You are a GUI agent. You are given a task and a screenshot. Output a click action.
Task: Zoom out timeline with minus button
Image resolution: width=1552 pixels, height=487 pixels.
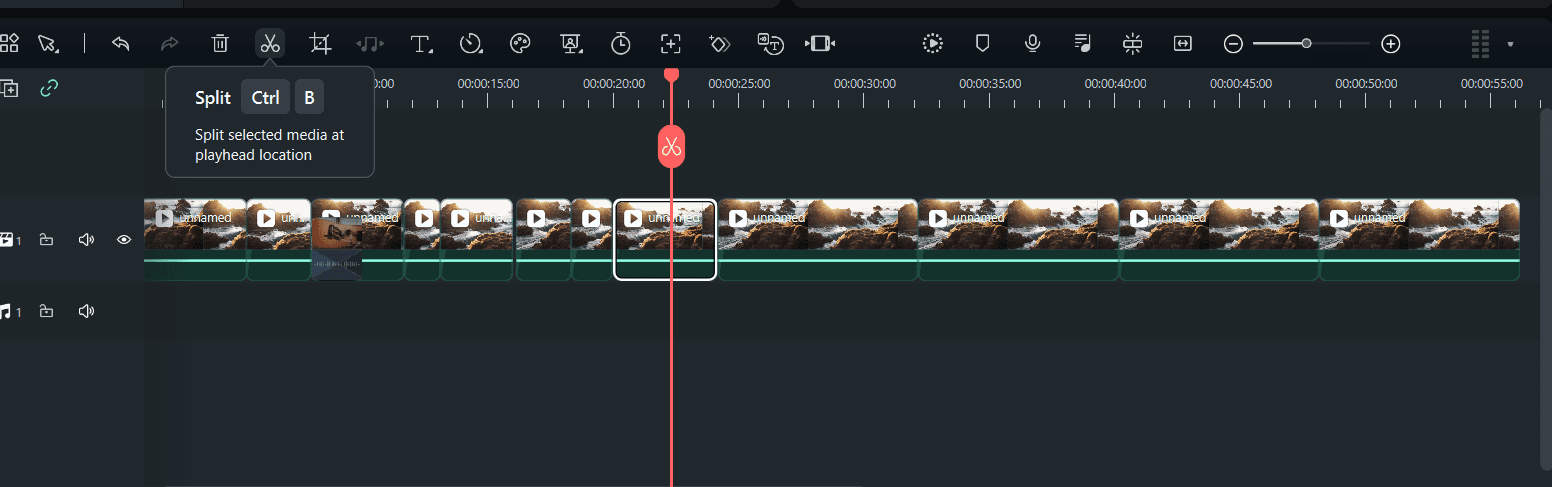[x=1234, y=43]
